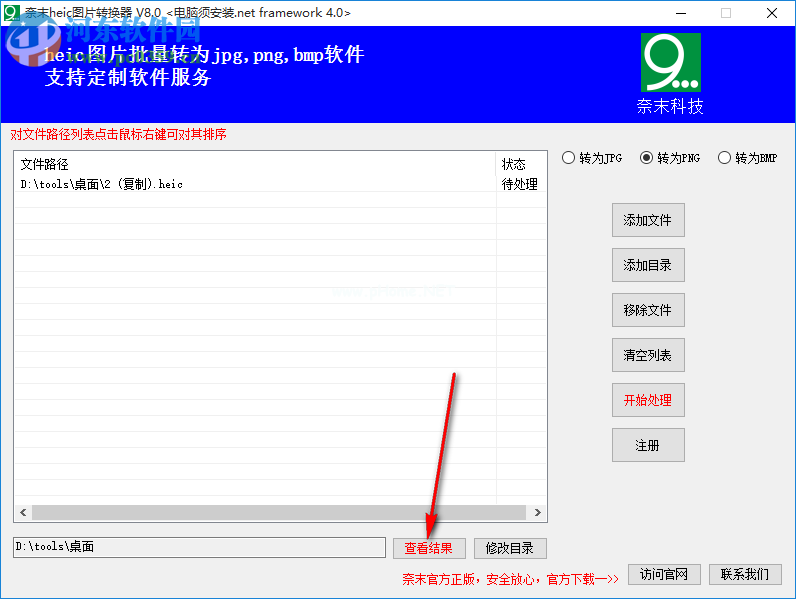Select the 转为BMP radio option
Viewport: 796px width, 599px height.
747,158
